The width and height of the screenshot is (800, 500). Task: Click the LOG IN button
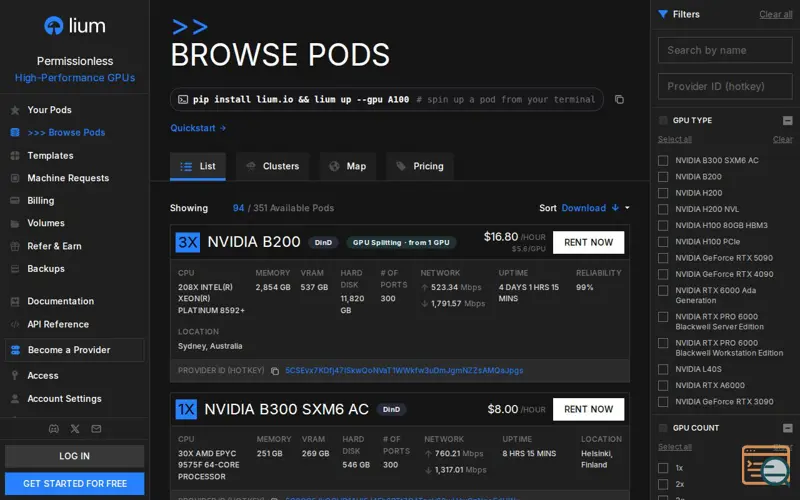tap(74, 456)
